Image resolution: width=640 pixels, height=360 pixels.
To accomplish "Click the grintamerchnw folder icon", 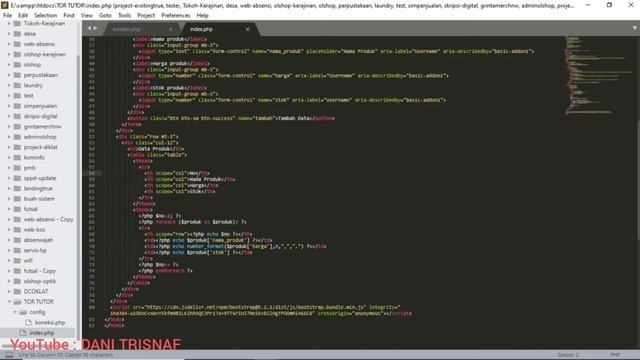I will tap(17, 127).
